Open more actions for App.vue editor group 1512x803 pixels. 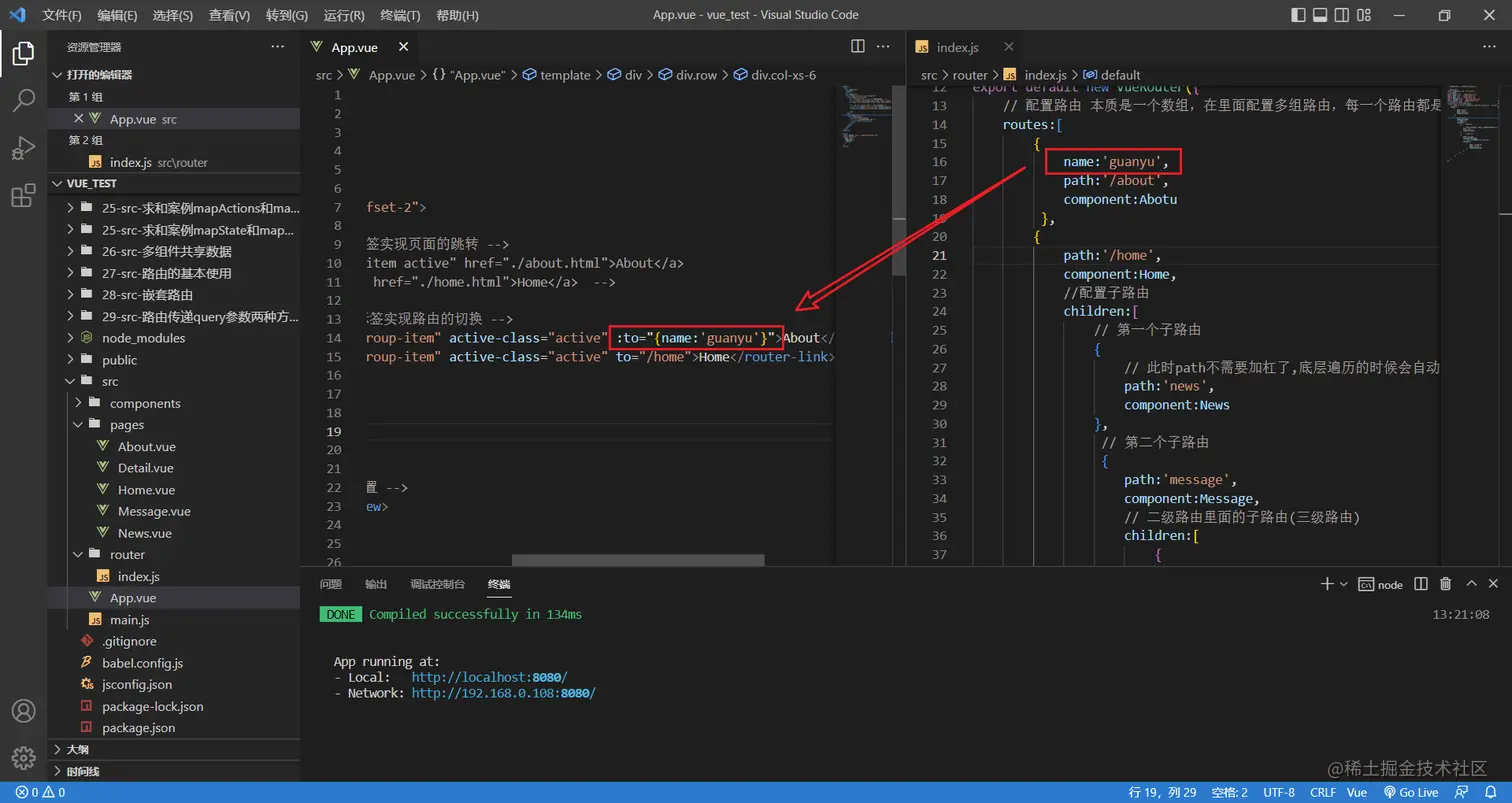(x=883, y=46)
